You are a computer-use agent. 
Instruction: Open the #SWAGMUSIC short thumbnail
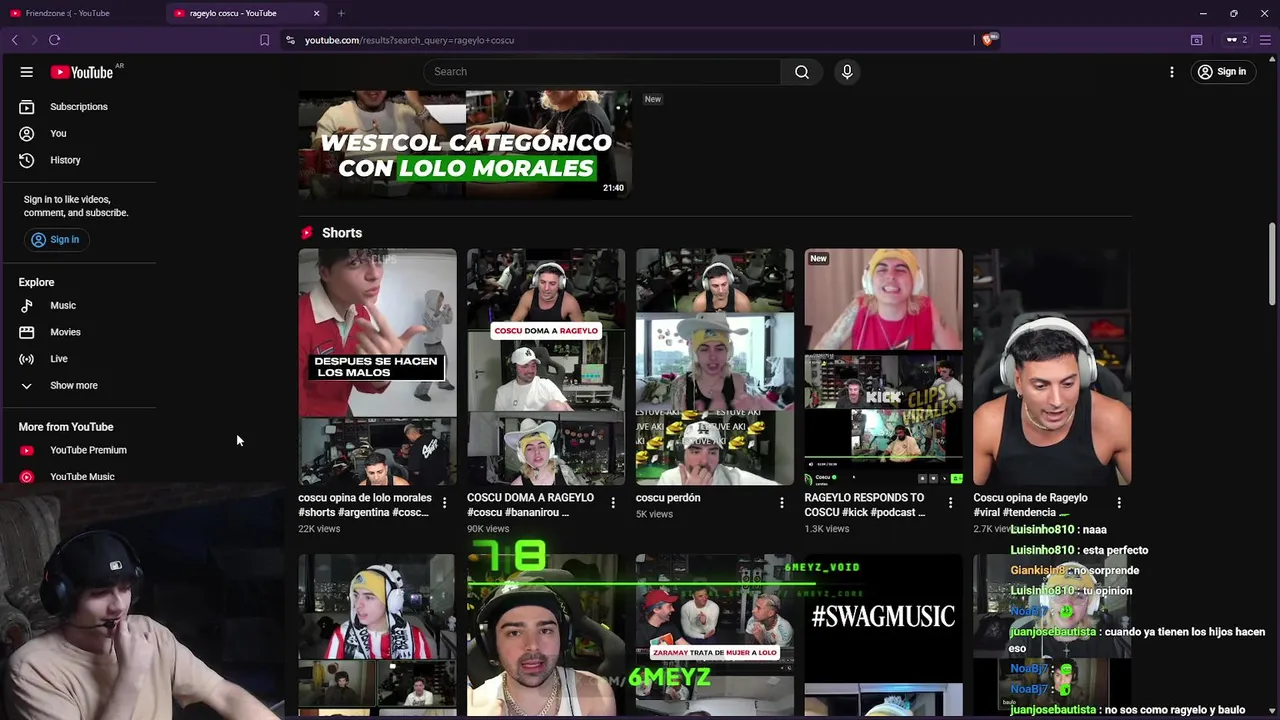884,636
